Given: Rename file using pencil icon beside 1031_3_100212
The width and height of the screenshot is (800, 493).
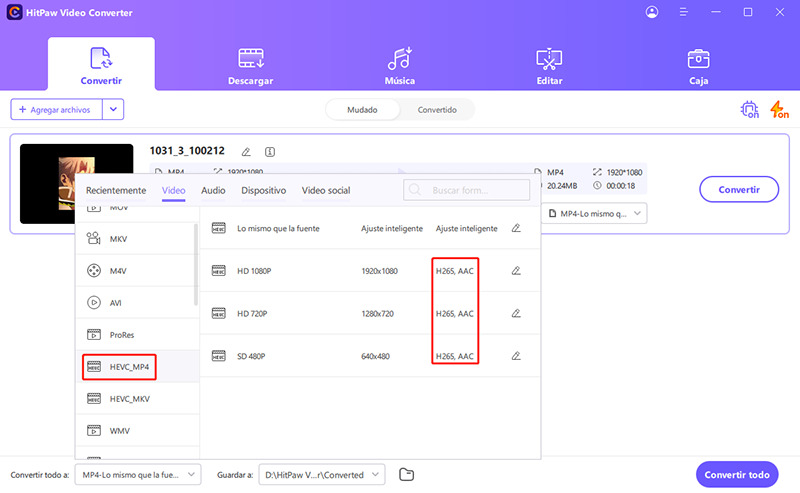Looking at the screenshot, I should click(x=246, y=152).
